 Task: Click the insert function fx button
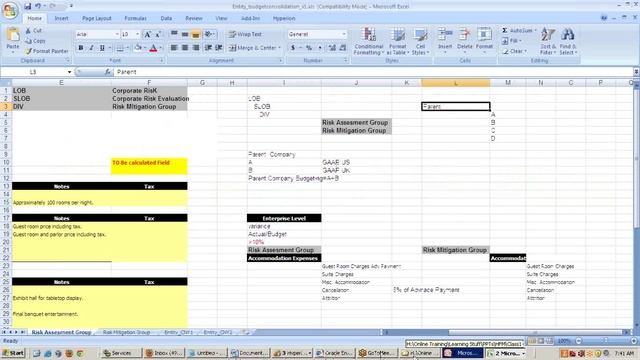[108, 72]
